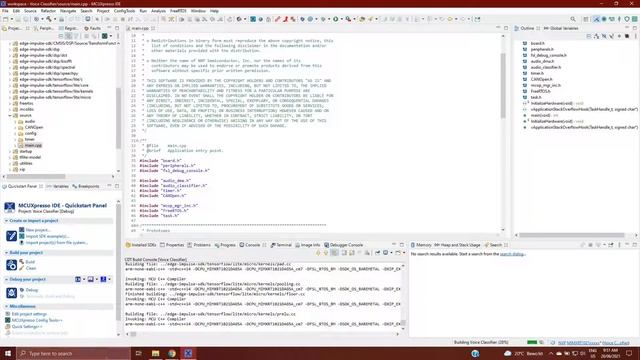This screenshot has width=640, height=360.
Task: Open MCUXpresso Config Tools link
Action: (x=37, y=320)
